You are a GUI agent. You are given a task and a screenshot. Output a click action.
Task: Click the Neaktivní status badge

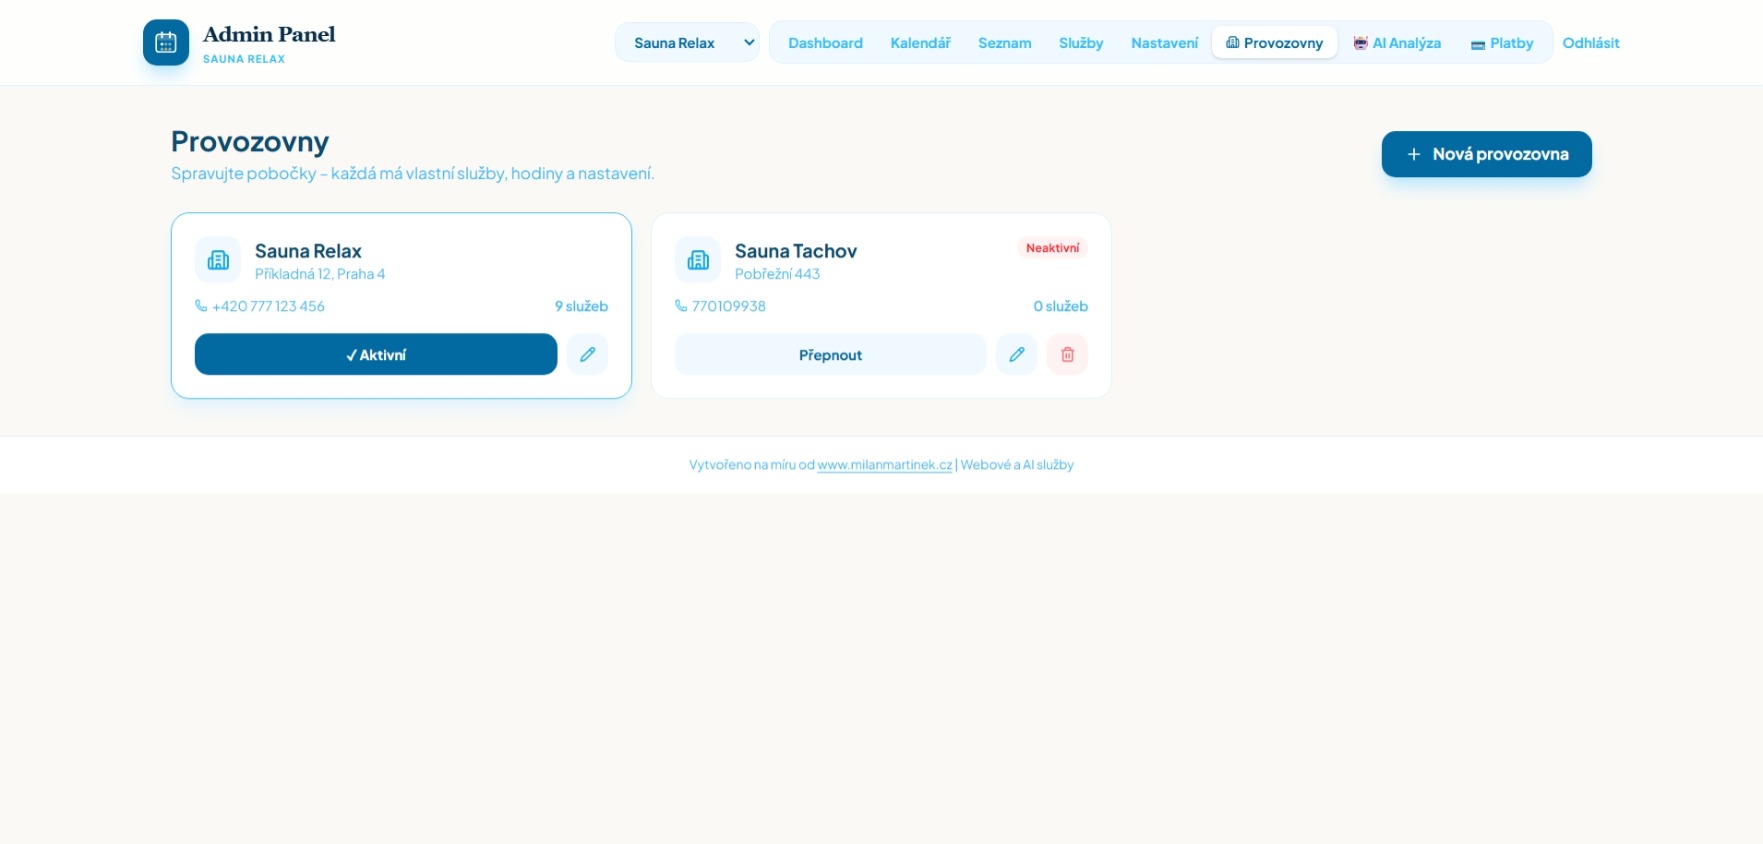point(1052,248)
